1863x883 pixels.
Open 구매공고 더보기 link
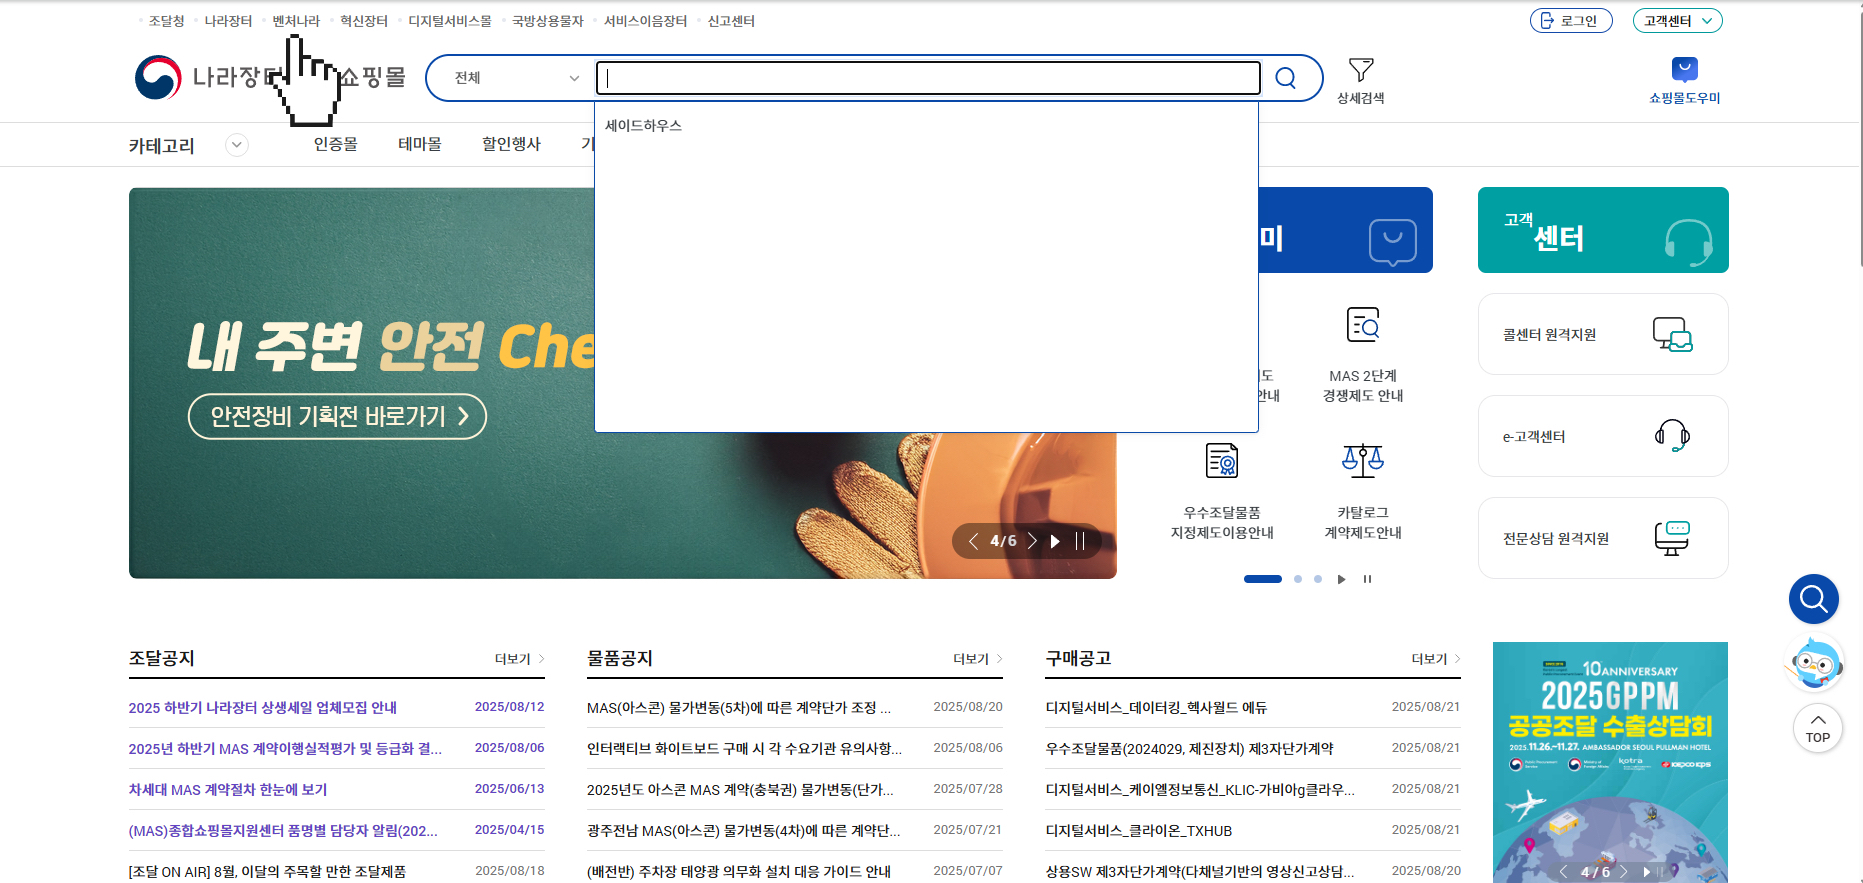[1435, 659]
